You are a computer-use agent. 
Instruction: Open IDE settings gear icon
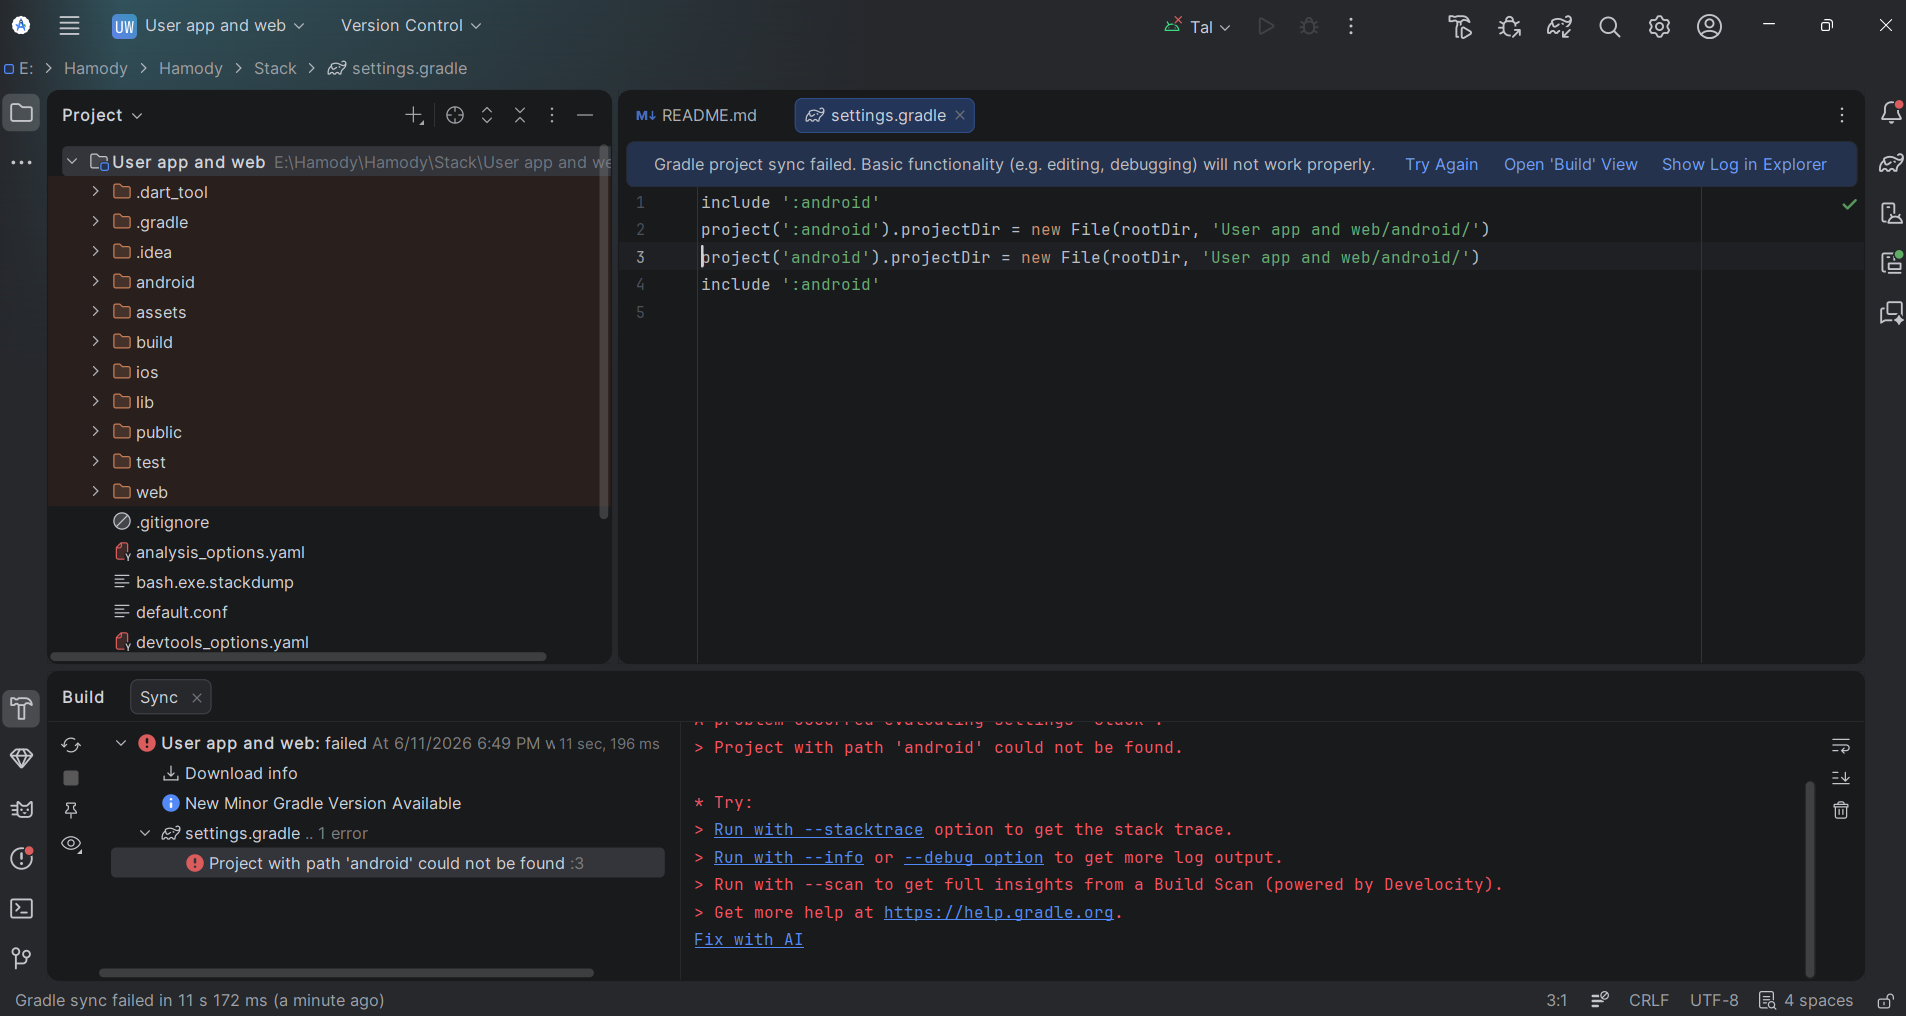coord(1660,27)
